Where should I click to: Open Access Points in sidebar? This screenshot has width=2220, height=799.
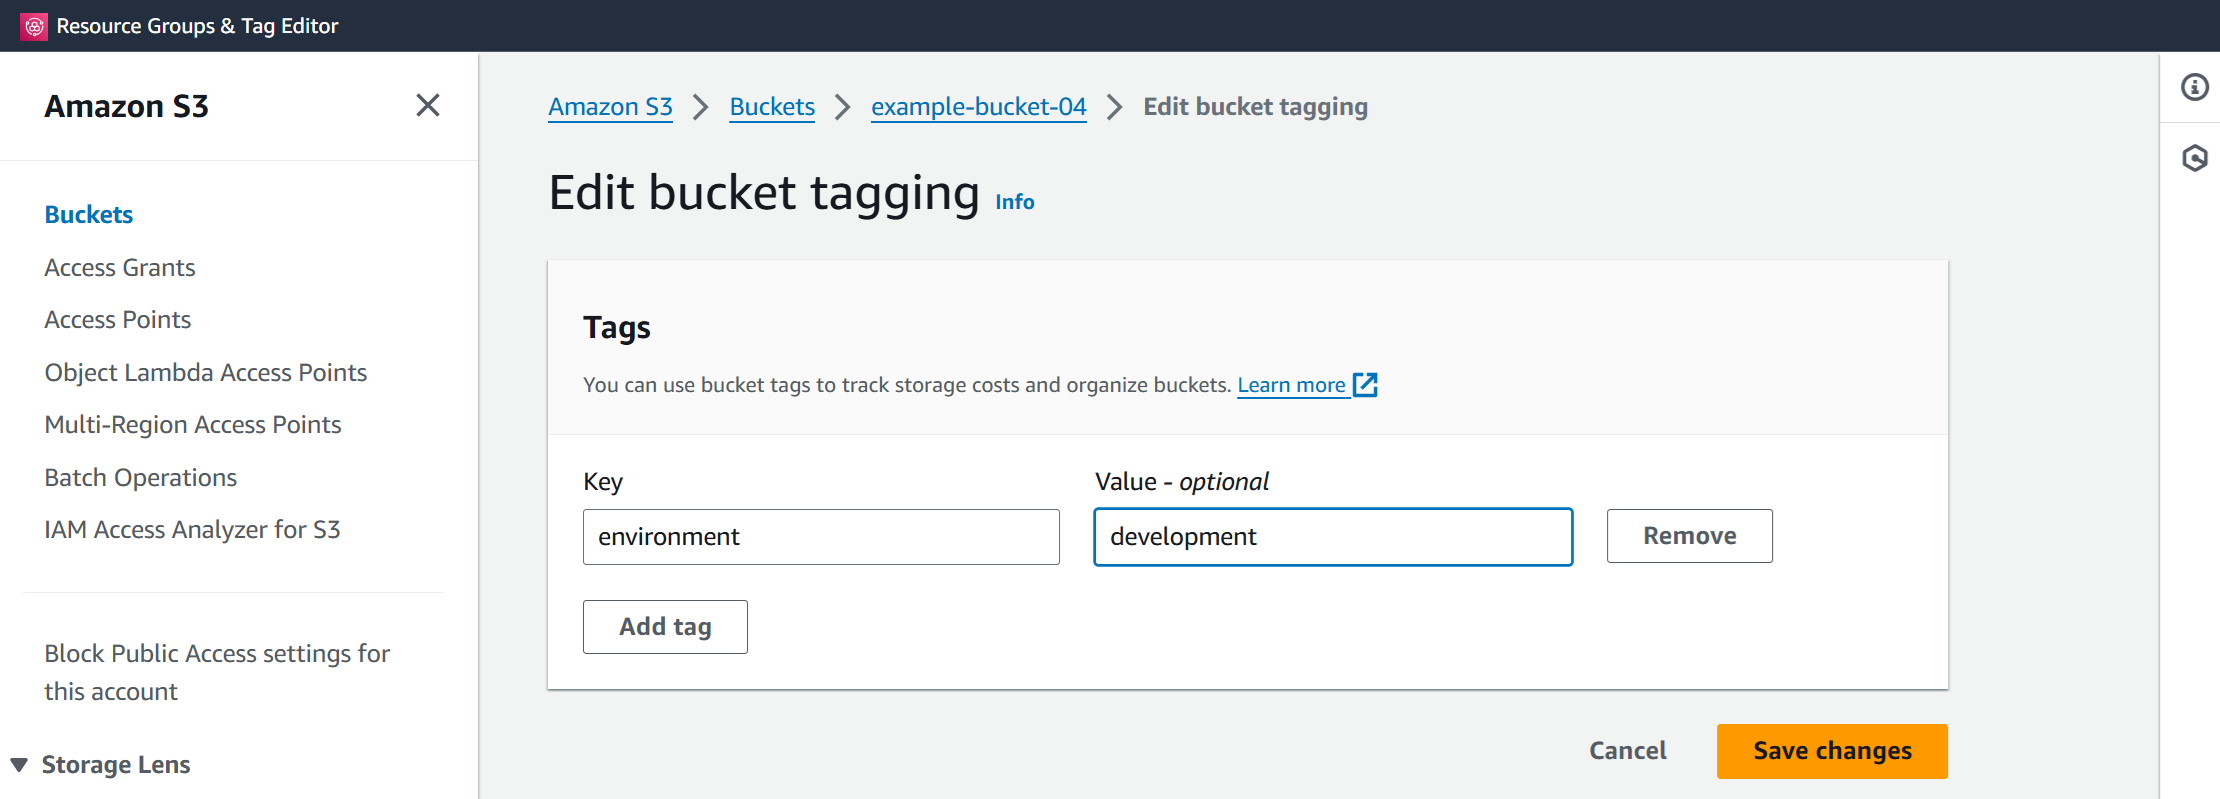point(118,320)
